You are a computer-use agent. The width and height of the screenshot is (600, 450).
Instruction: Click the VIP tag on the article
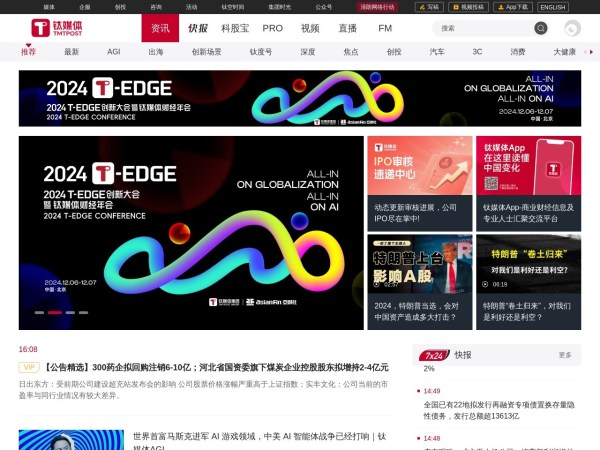click(x=29, y=367)
